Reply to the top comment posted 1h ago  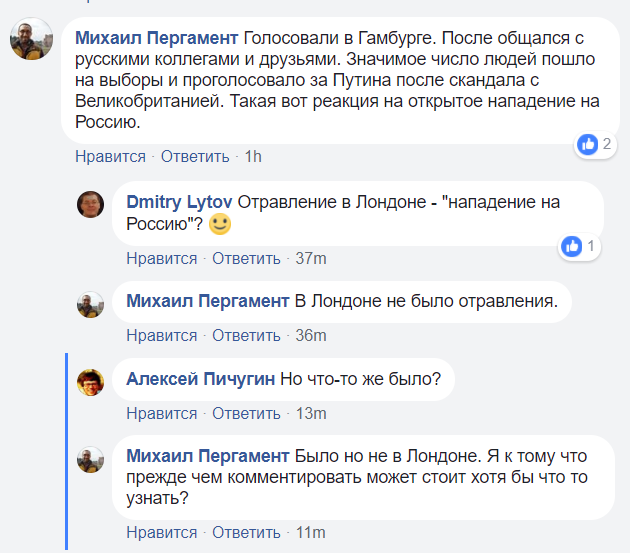195,157
